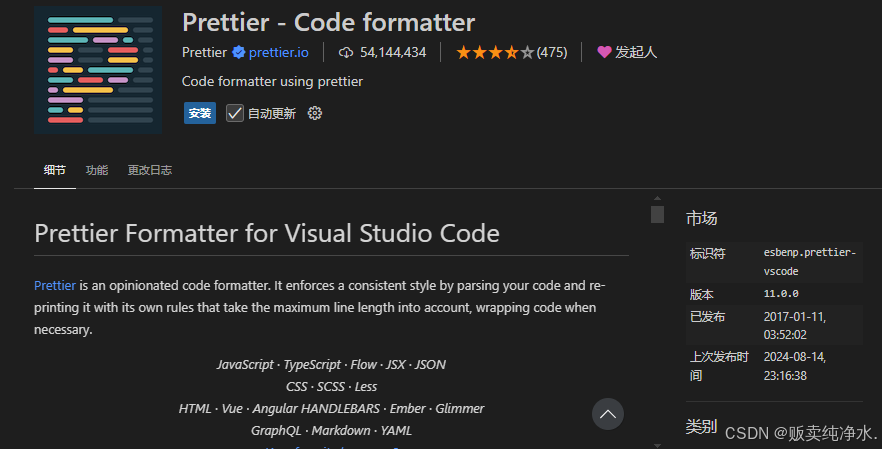Open the Prettier link in description
Screen dimensions: 882x449
pyautogui.click(x=55, y=285)
